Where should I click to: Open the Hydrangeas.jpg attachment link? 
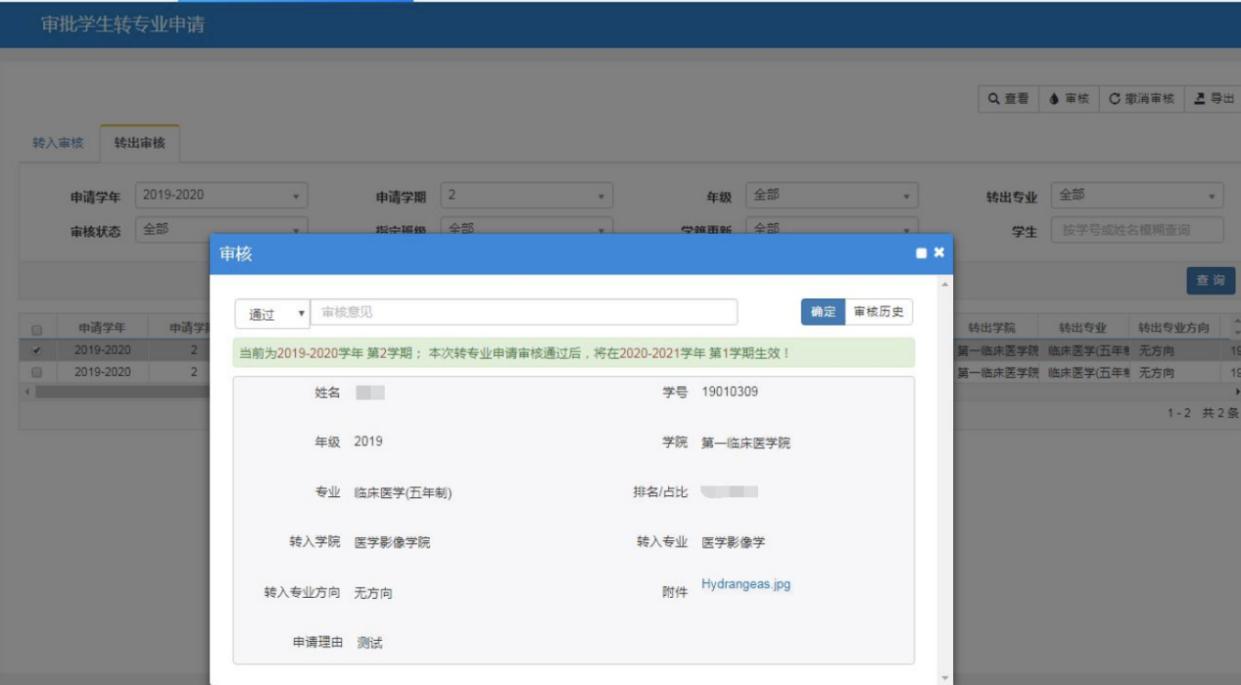[745, 585]
